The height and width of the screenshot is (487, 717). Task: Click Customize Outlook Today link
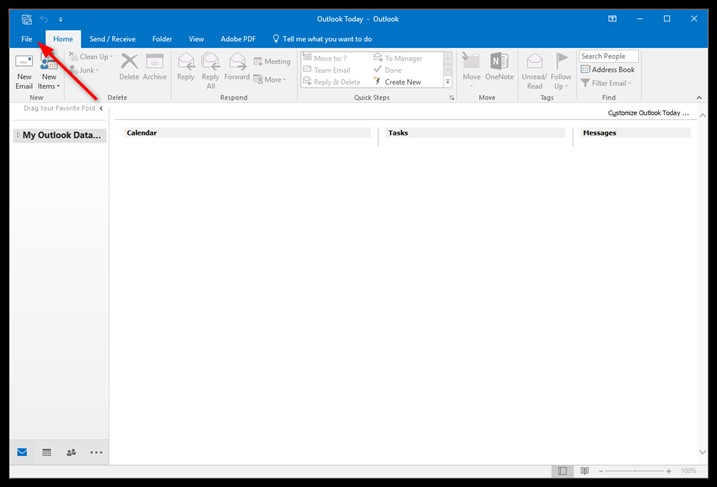click(x=648, y=113)
